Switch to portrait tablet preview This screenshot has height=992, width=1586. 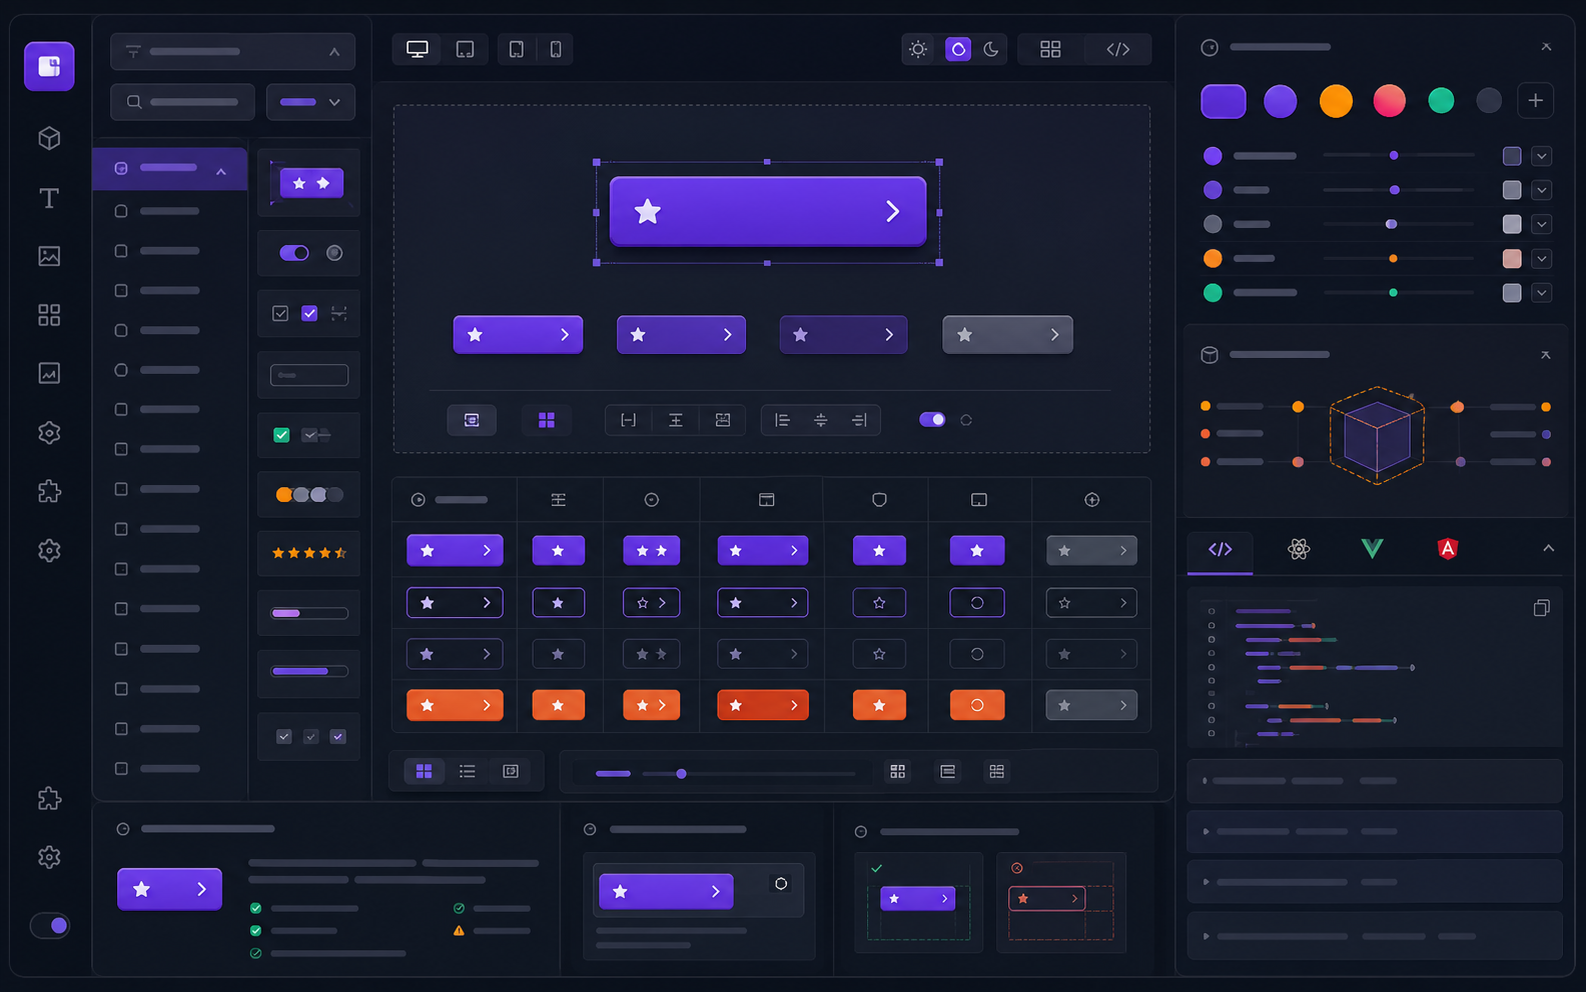tap(516, 49)
